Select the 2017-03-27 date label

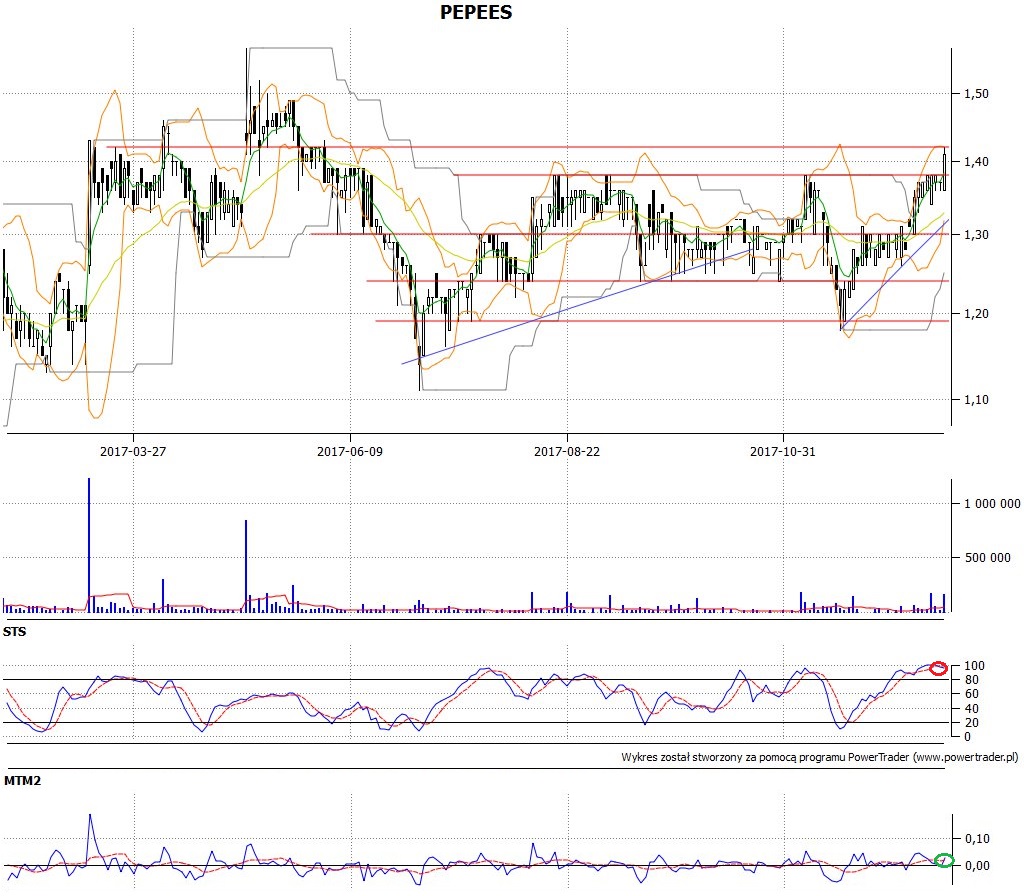click(133, 451)
